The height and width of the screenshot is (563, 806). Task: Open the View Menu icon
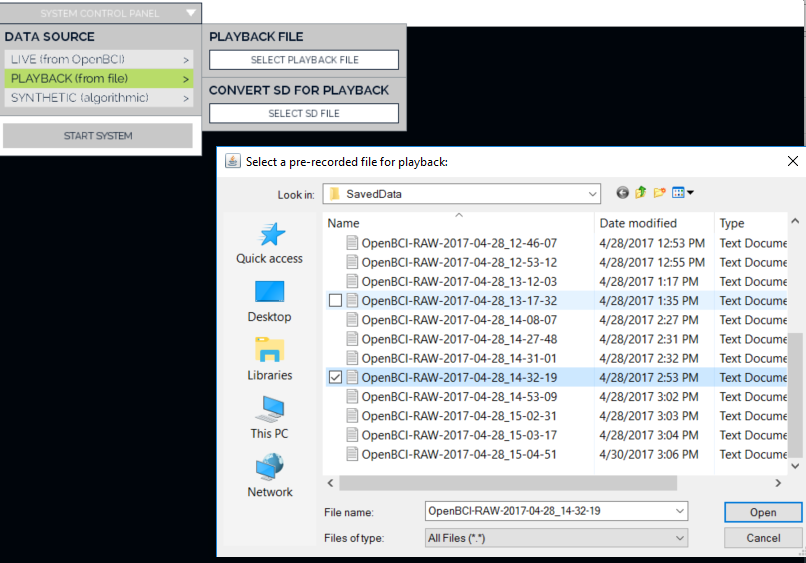(683, 193)
